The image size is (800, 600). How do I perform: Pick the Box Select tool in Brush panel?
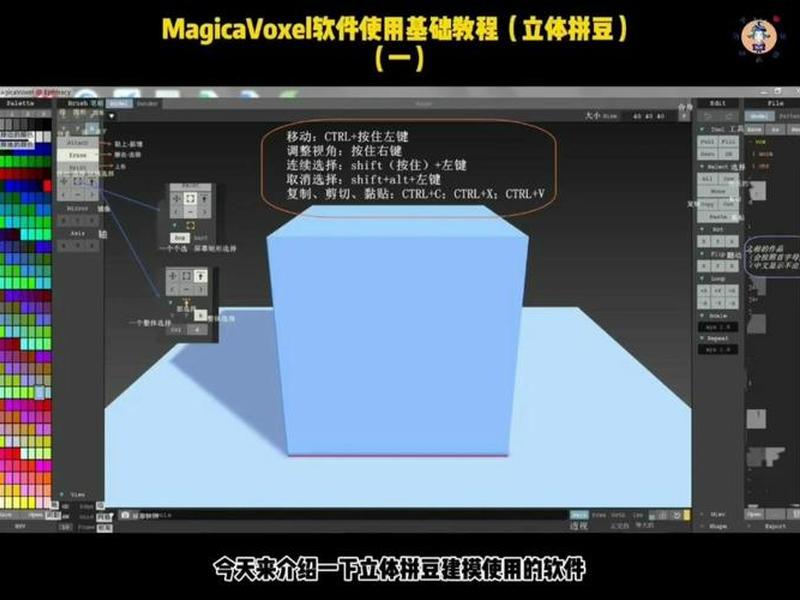click(78, 182)
